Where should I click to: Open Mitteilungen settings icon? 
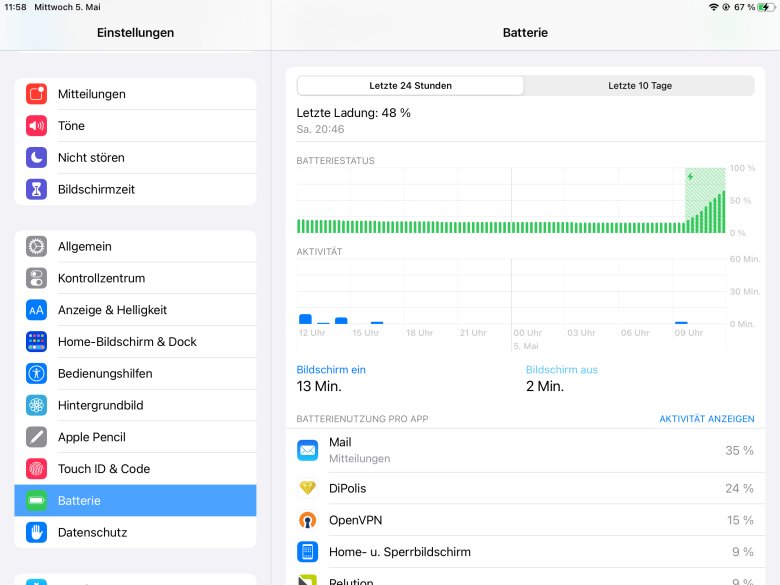[x=37, y=94]
